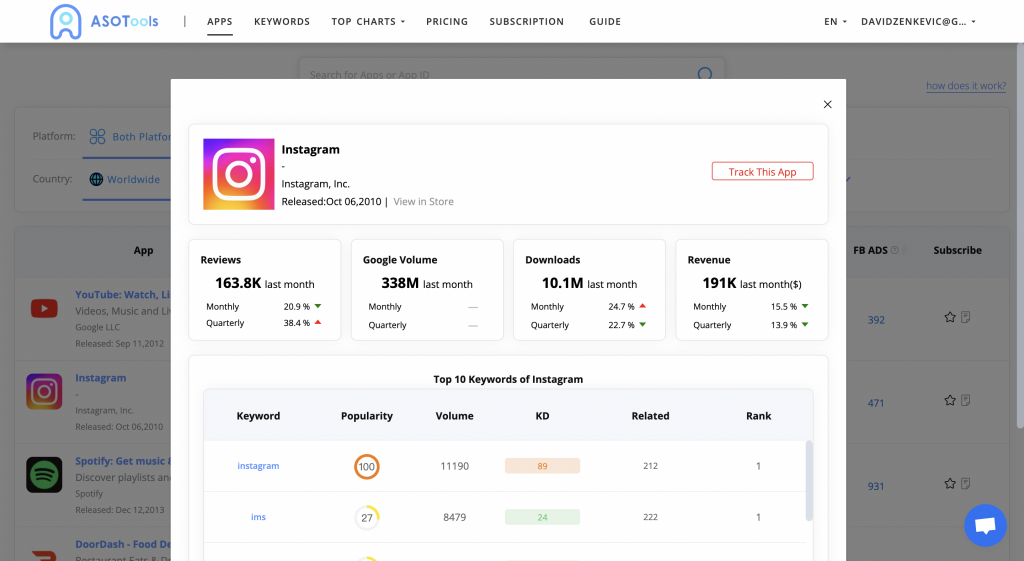Click the Both Platforms icon
The height and width of the screenshot is (561, 1024).
pos(97,136)
